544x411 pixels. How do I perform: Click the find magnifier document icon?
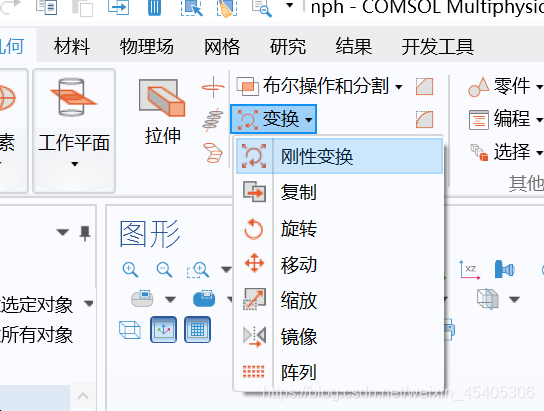[262, 8]
